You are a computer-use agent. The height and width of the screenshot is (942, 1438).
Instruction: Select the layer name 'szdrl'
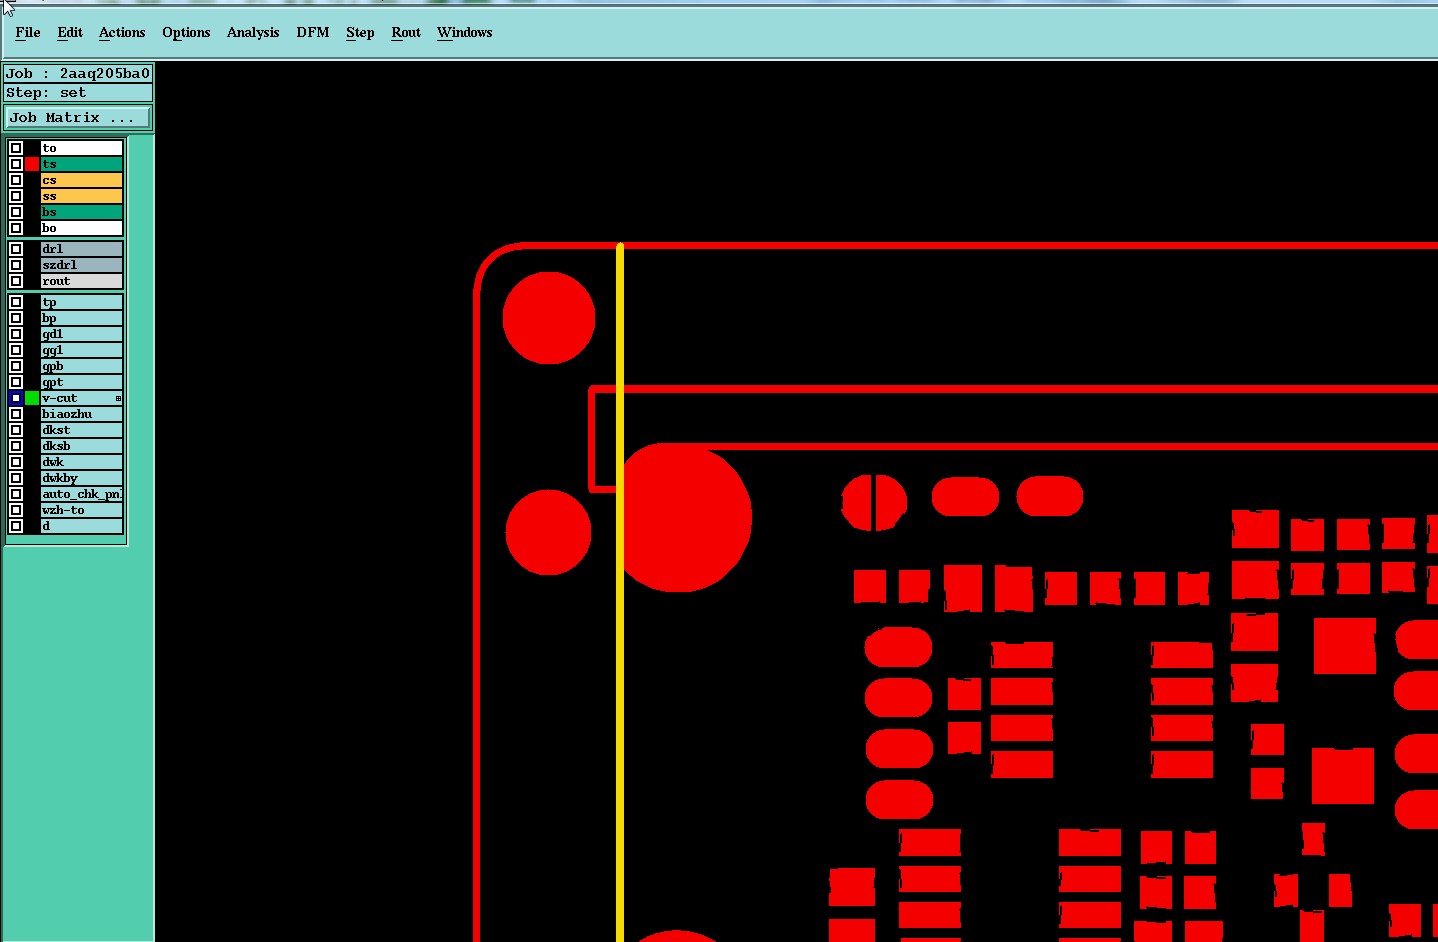tap(82, 265)
